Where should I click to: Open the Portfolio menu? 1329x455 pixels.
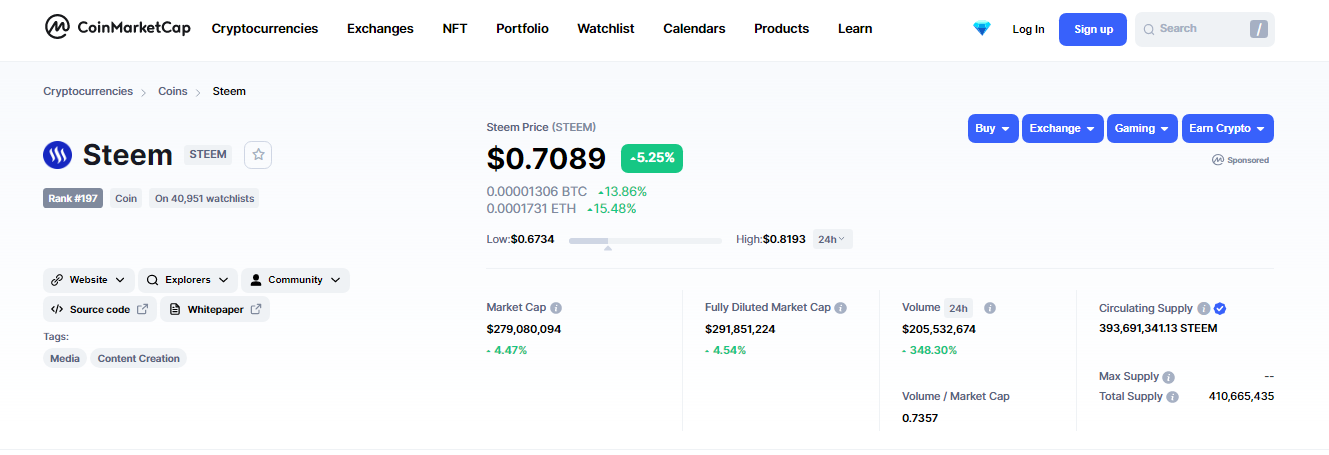coord(522,28)
